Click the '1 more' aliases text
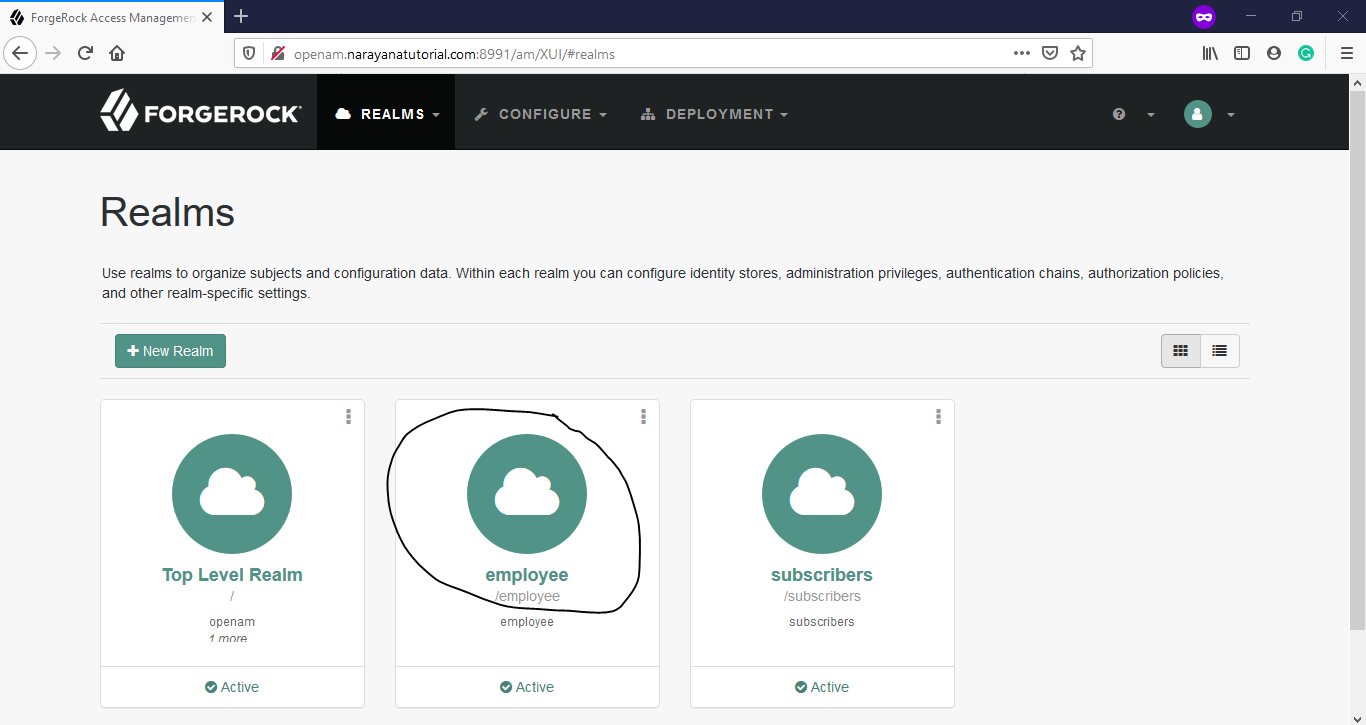 pos(228,639)
